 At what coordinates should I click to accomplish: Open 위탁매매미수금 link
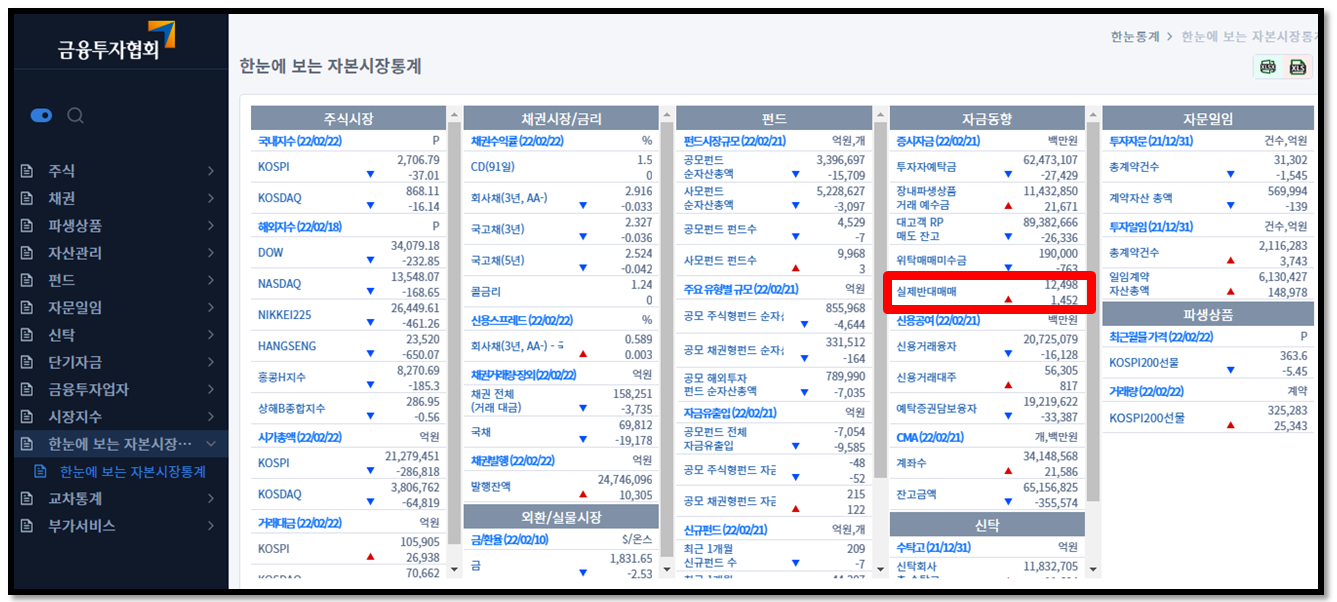[931, 260]
